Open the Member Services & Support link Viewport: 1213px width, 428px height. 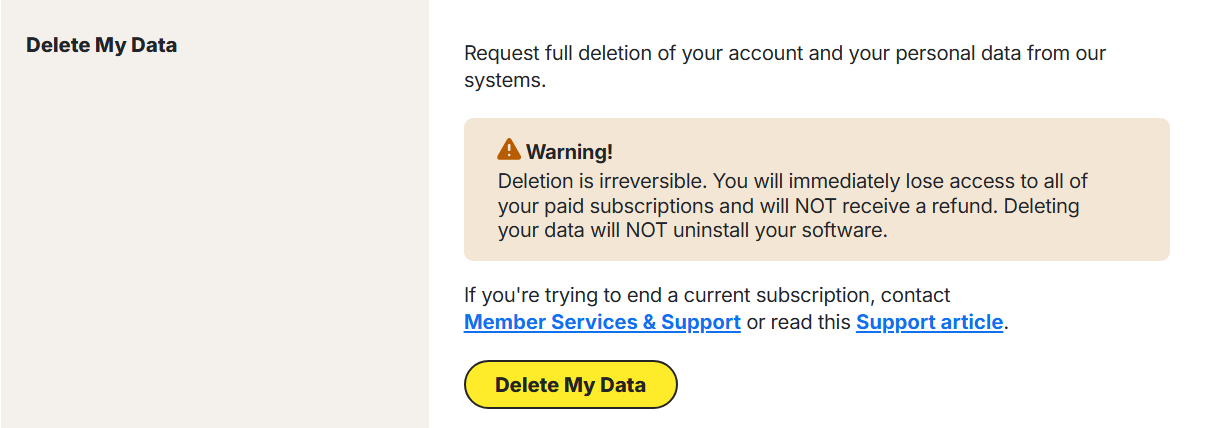click(602, 322)
